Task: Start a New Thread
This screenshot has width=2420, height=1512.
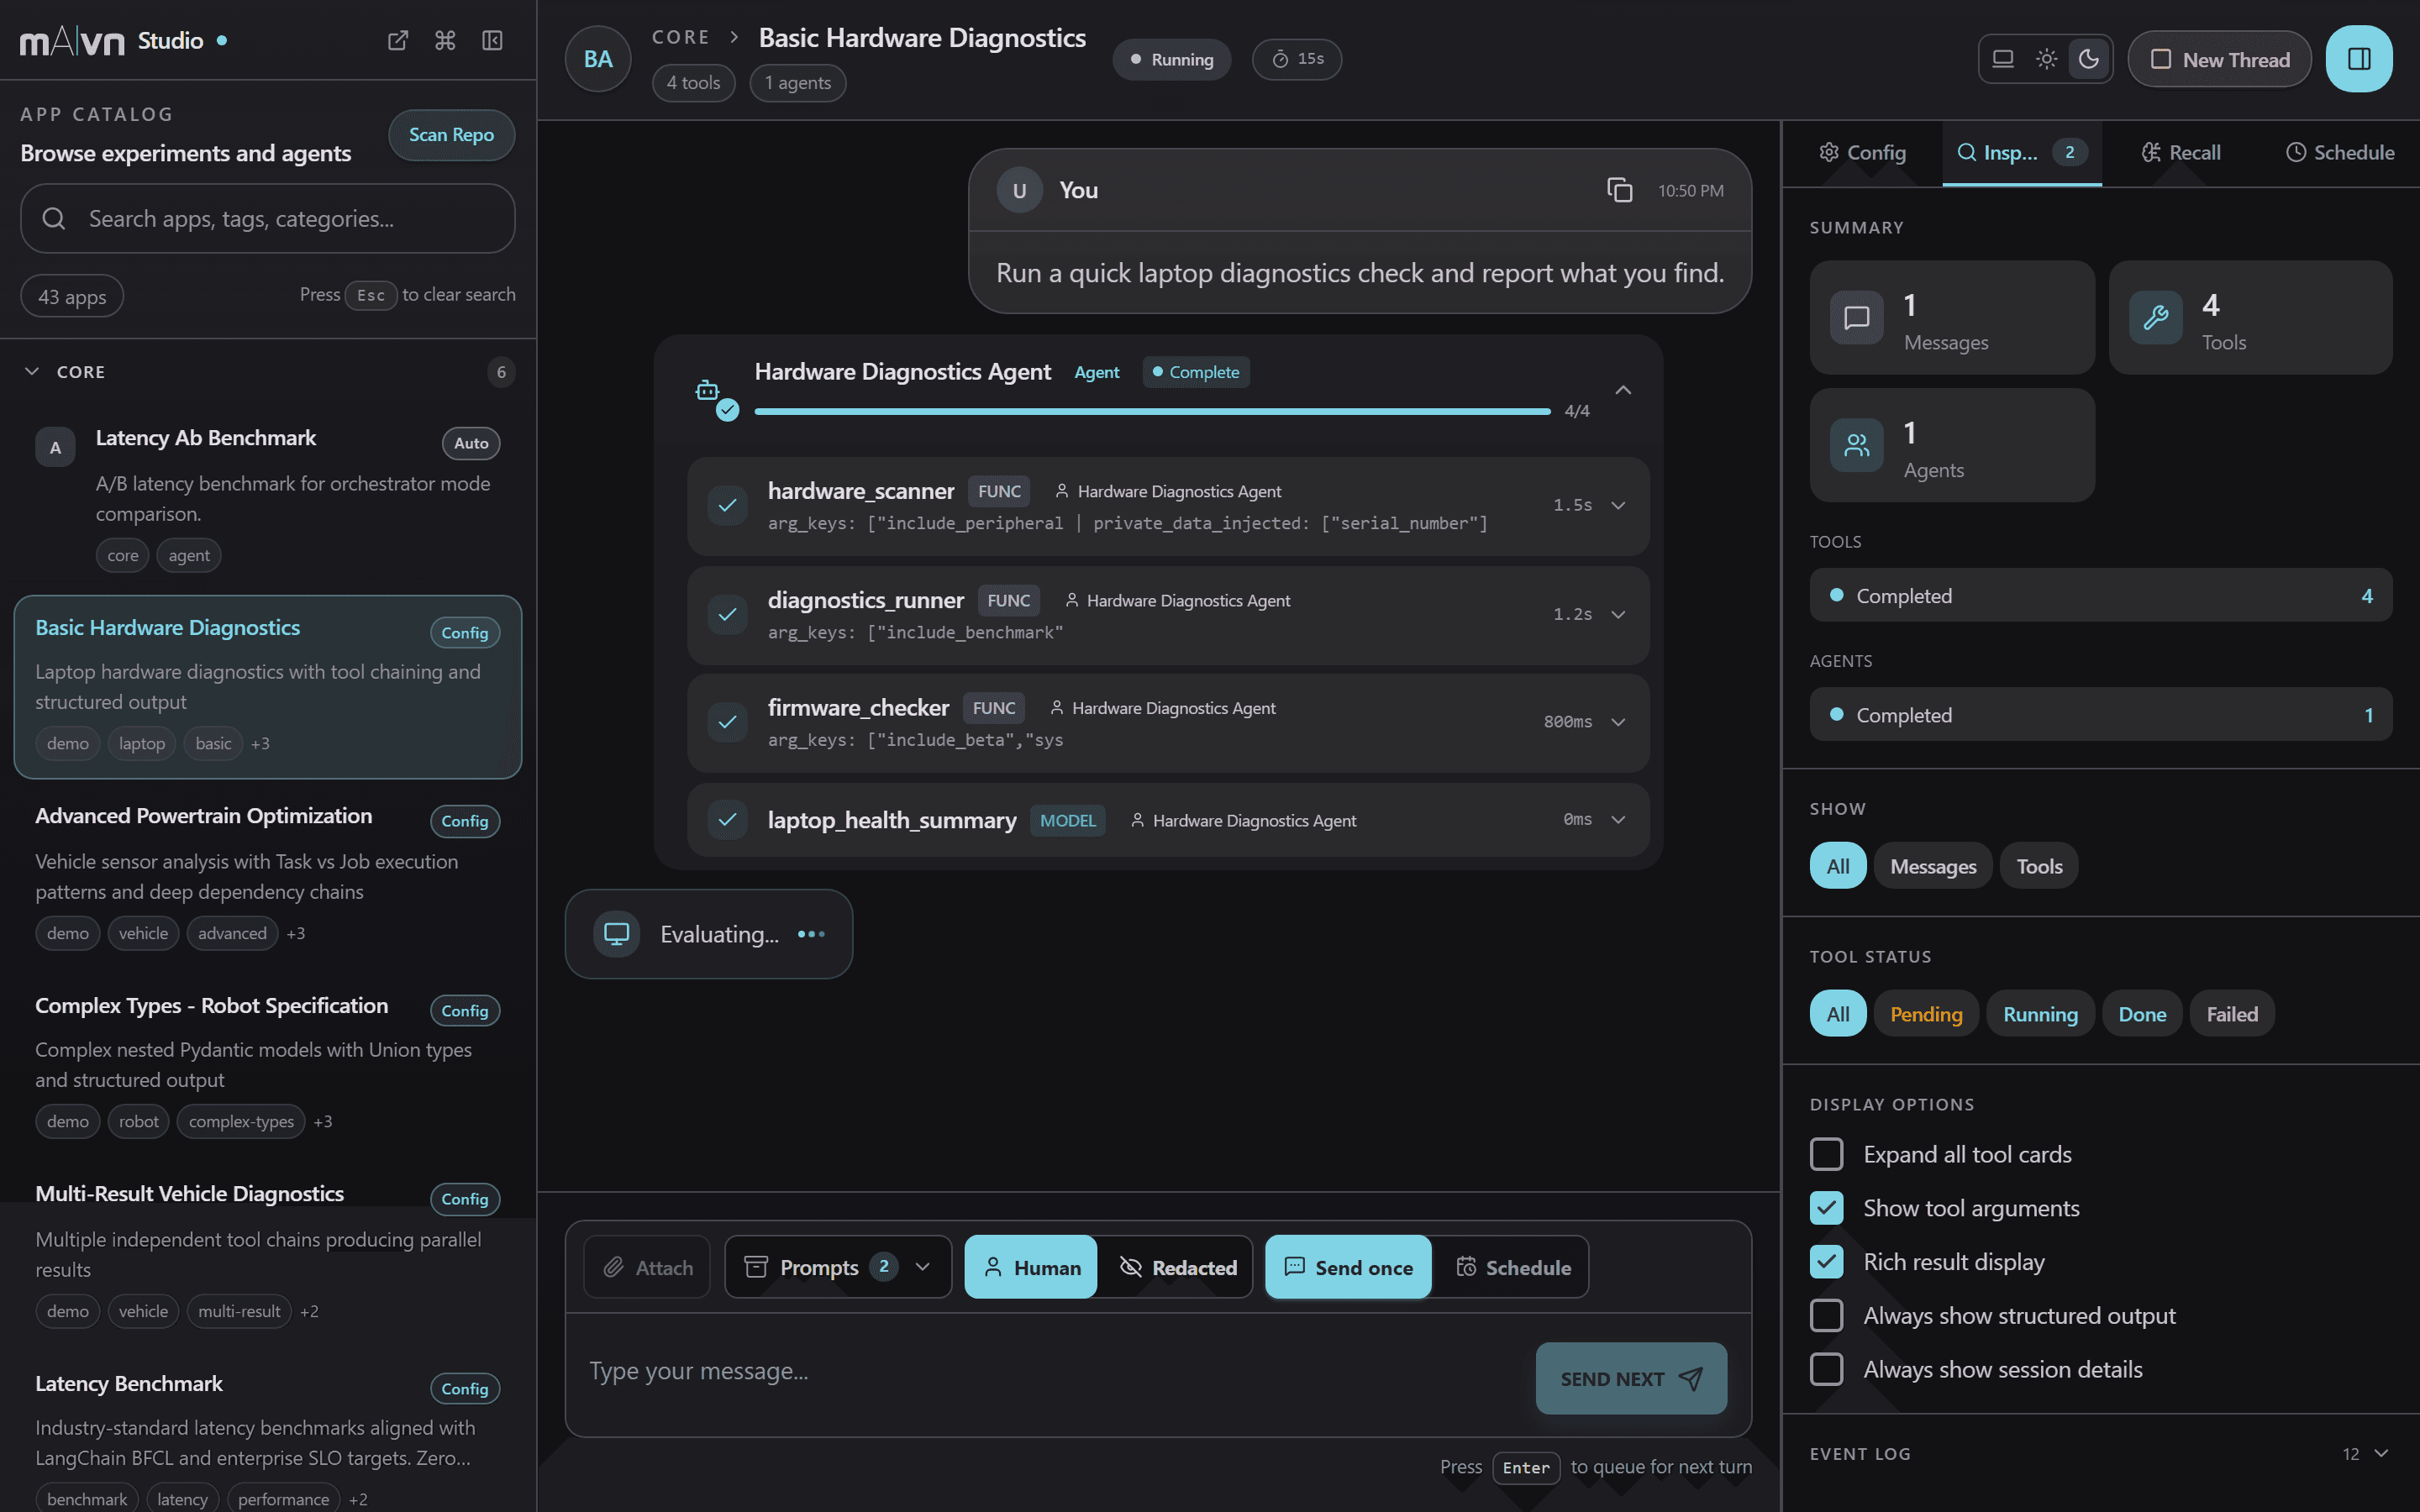Action: pyautogui.click(x=2219, y=59)
